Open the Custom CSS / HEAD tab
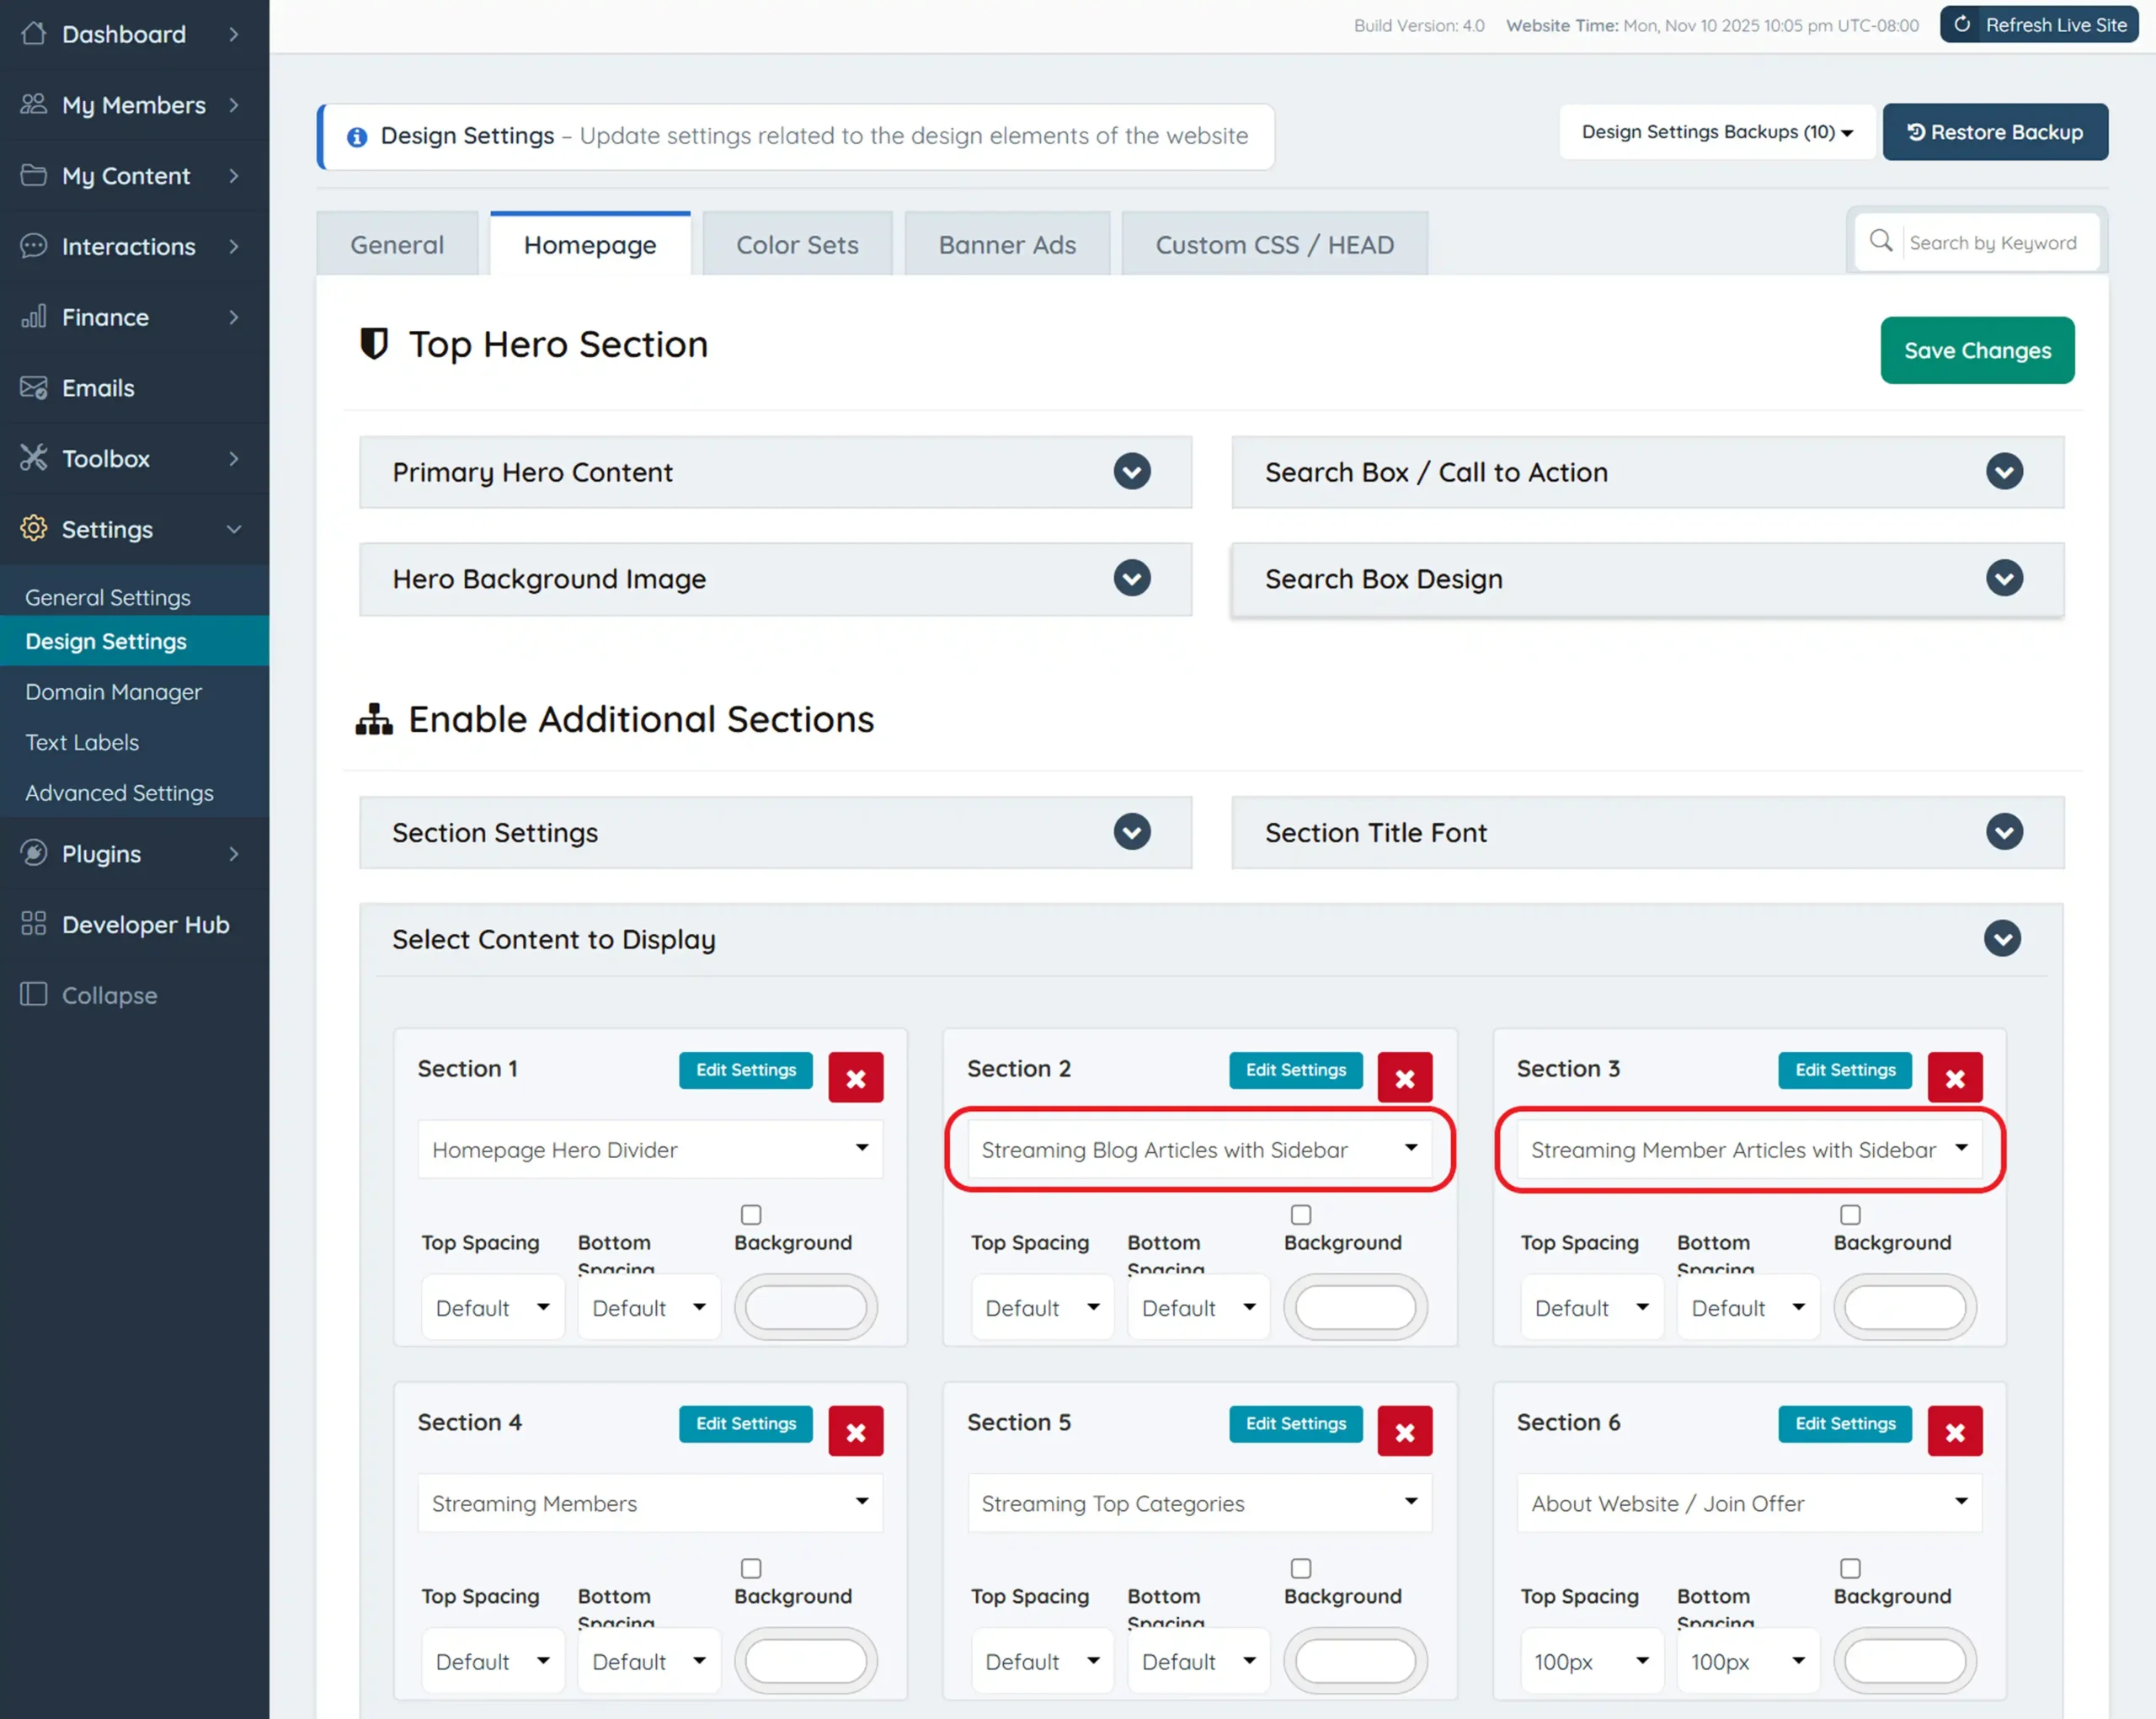Viewport: 2156px width, 1719px height. pos(1275,244)
